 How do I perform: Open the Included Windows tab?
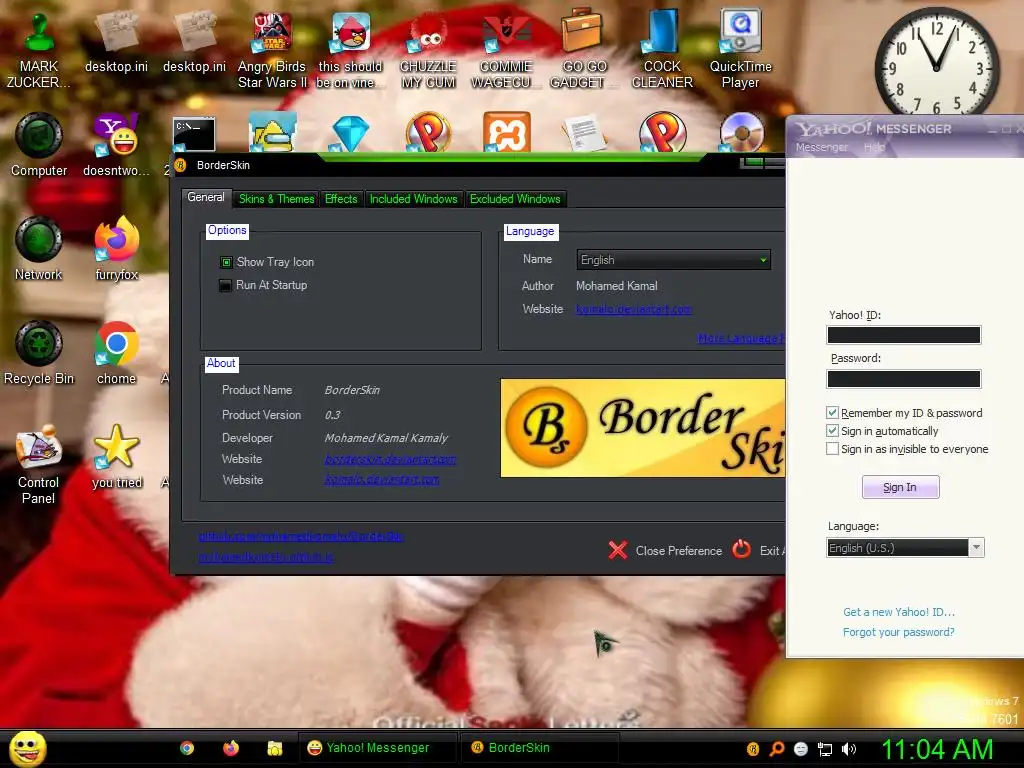[413, 199]
